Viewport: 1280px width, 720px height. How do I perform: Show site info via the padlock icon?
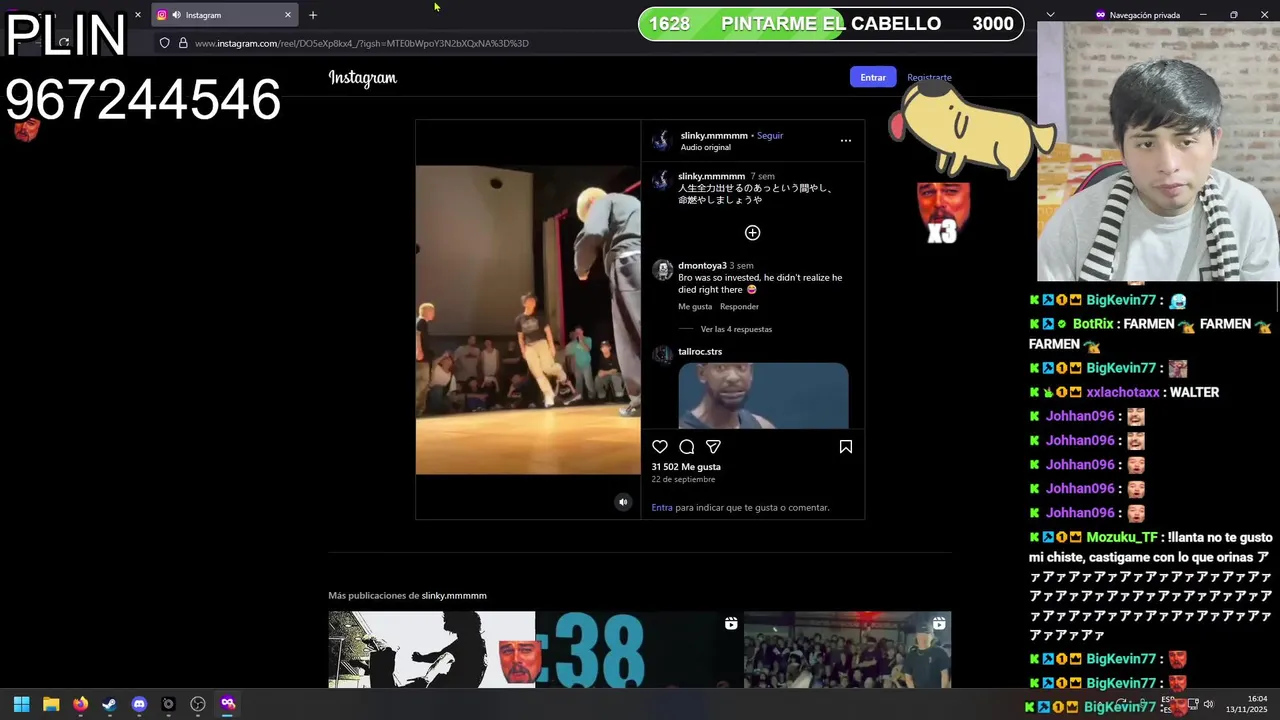pos(183,43)
